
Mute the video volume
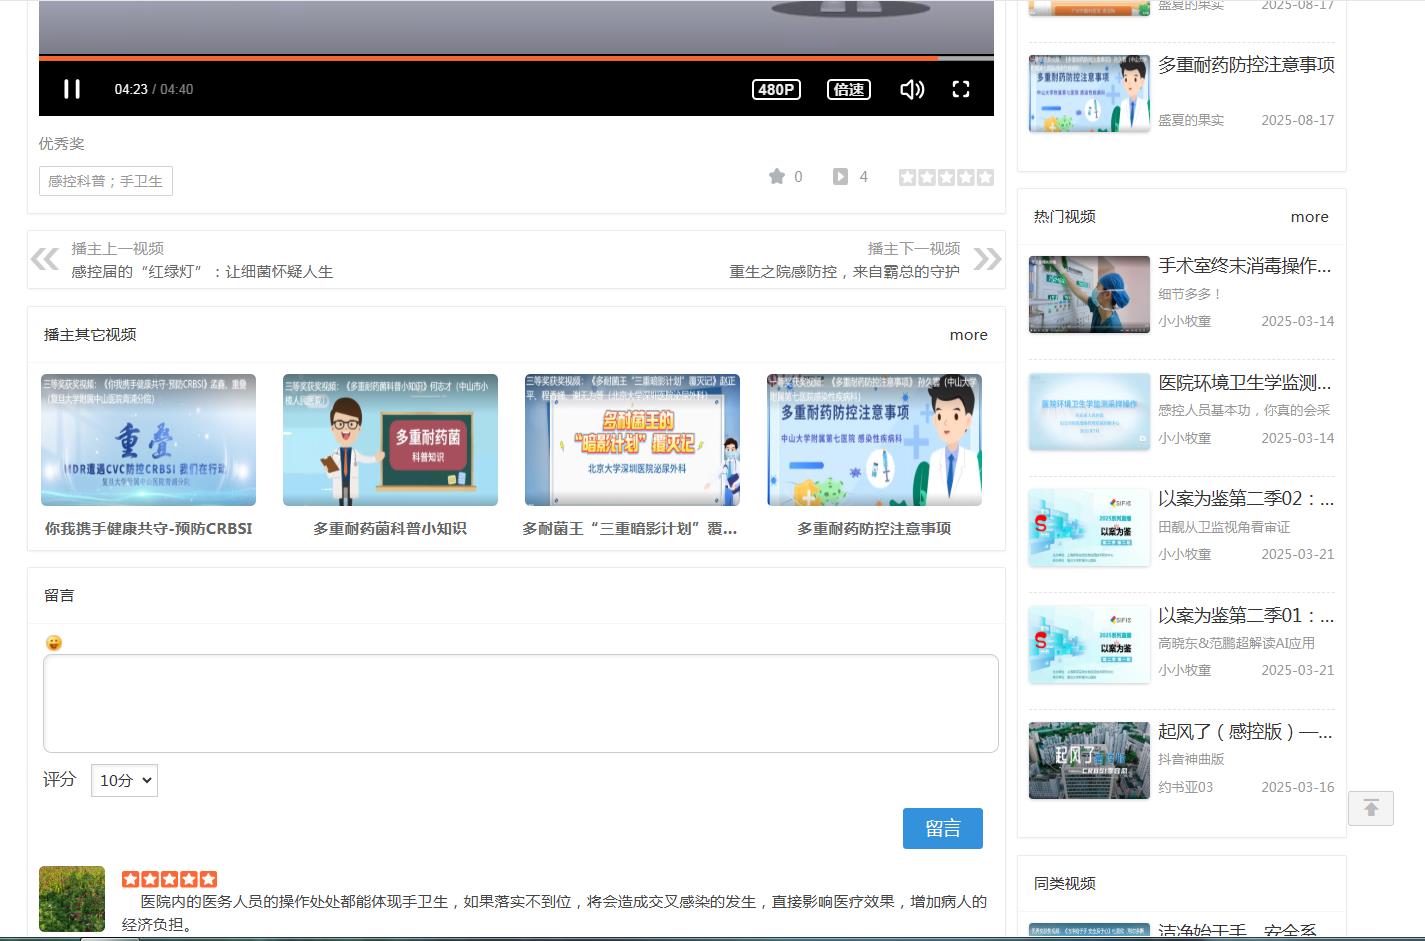tap(911, 89)
